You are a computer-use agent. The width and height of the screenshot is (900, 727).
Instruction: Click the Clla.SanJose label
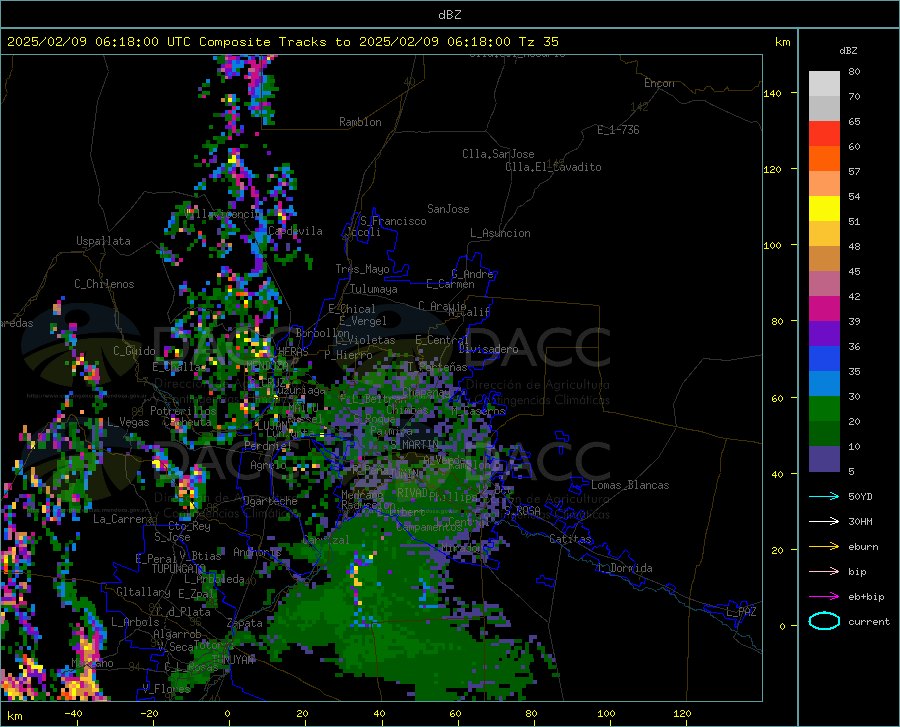(498, 154)
